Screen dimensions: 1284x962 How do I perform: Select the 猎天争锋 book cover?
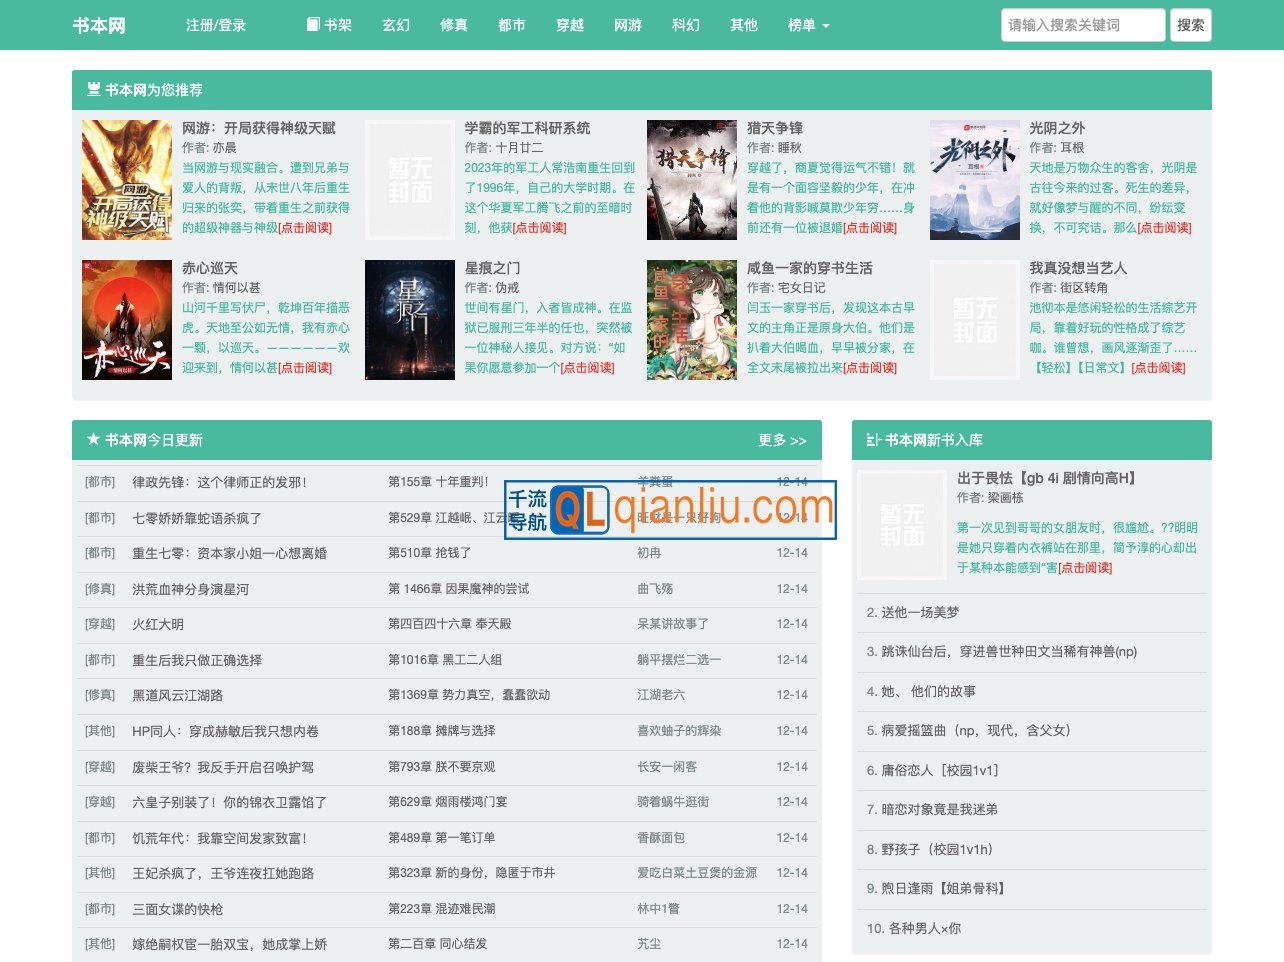(692, 180)
